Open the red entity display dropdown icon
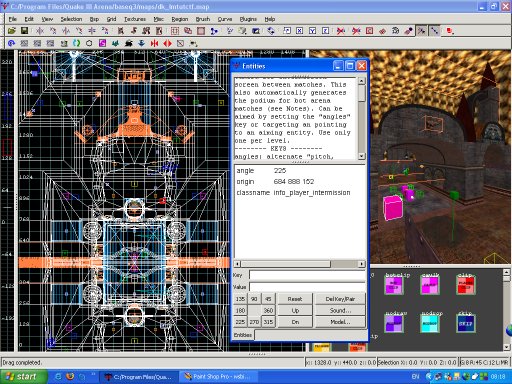This screenshot has height=384, width=512. click(x=450, y=31)
